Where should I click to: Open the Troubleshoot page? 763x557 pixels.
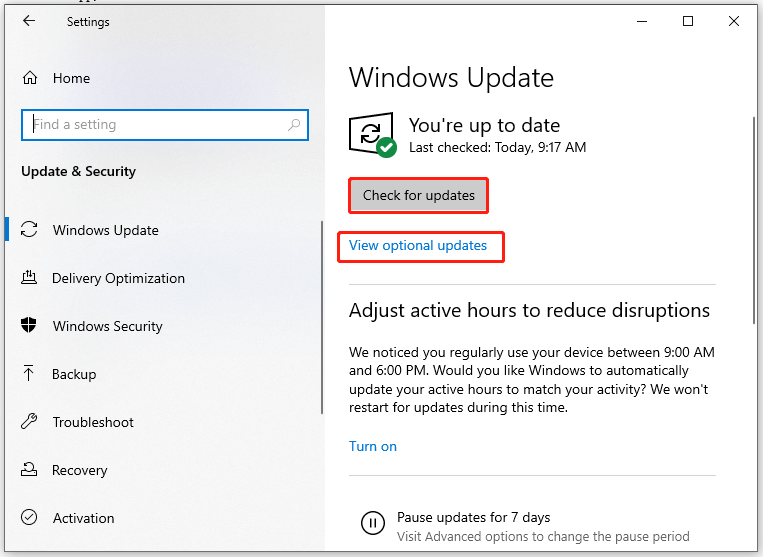pyautogui.click(x=93, y=422)
